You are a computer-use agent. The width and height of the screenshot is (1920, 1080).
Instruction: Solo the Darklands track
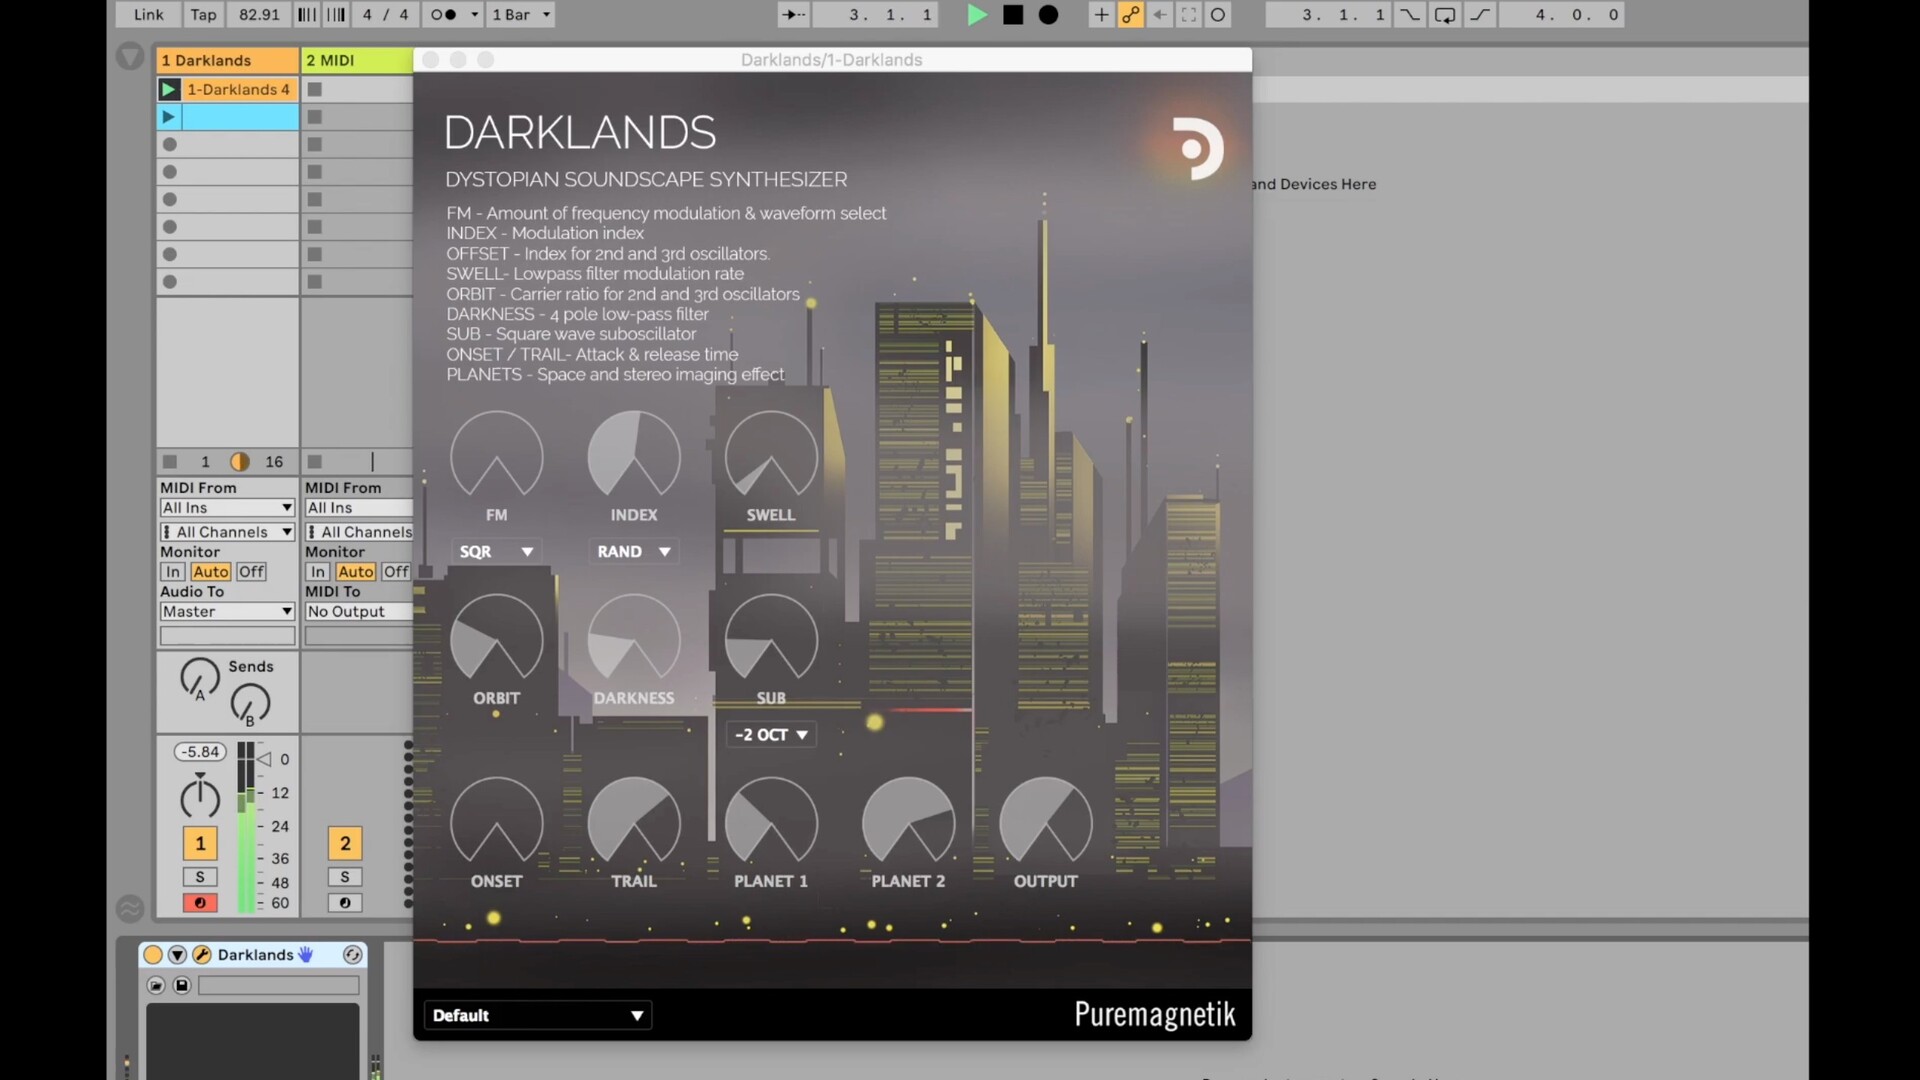pos(200,877)
